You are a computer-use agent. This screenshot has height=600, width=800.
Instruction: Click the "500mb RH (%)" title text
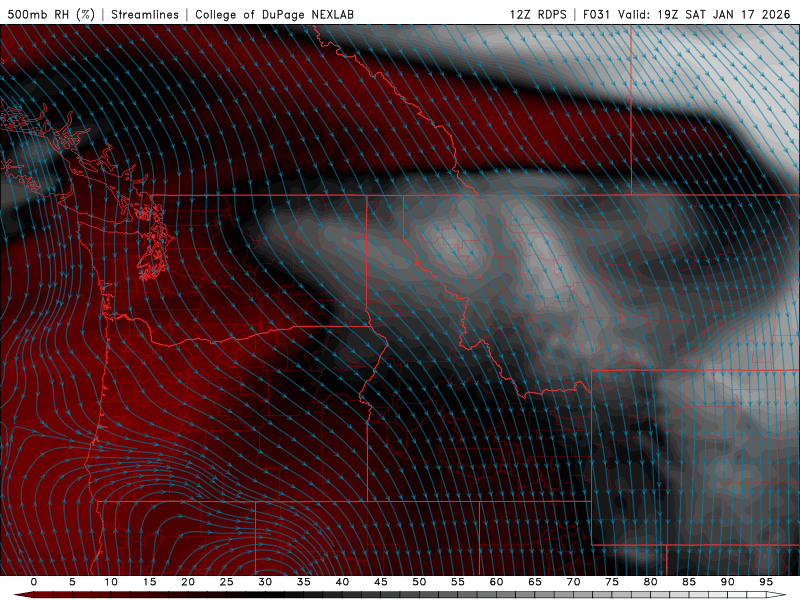51,14
